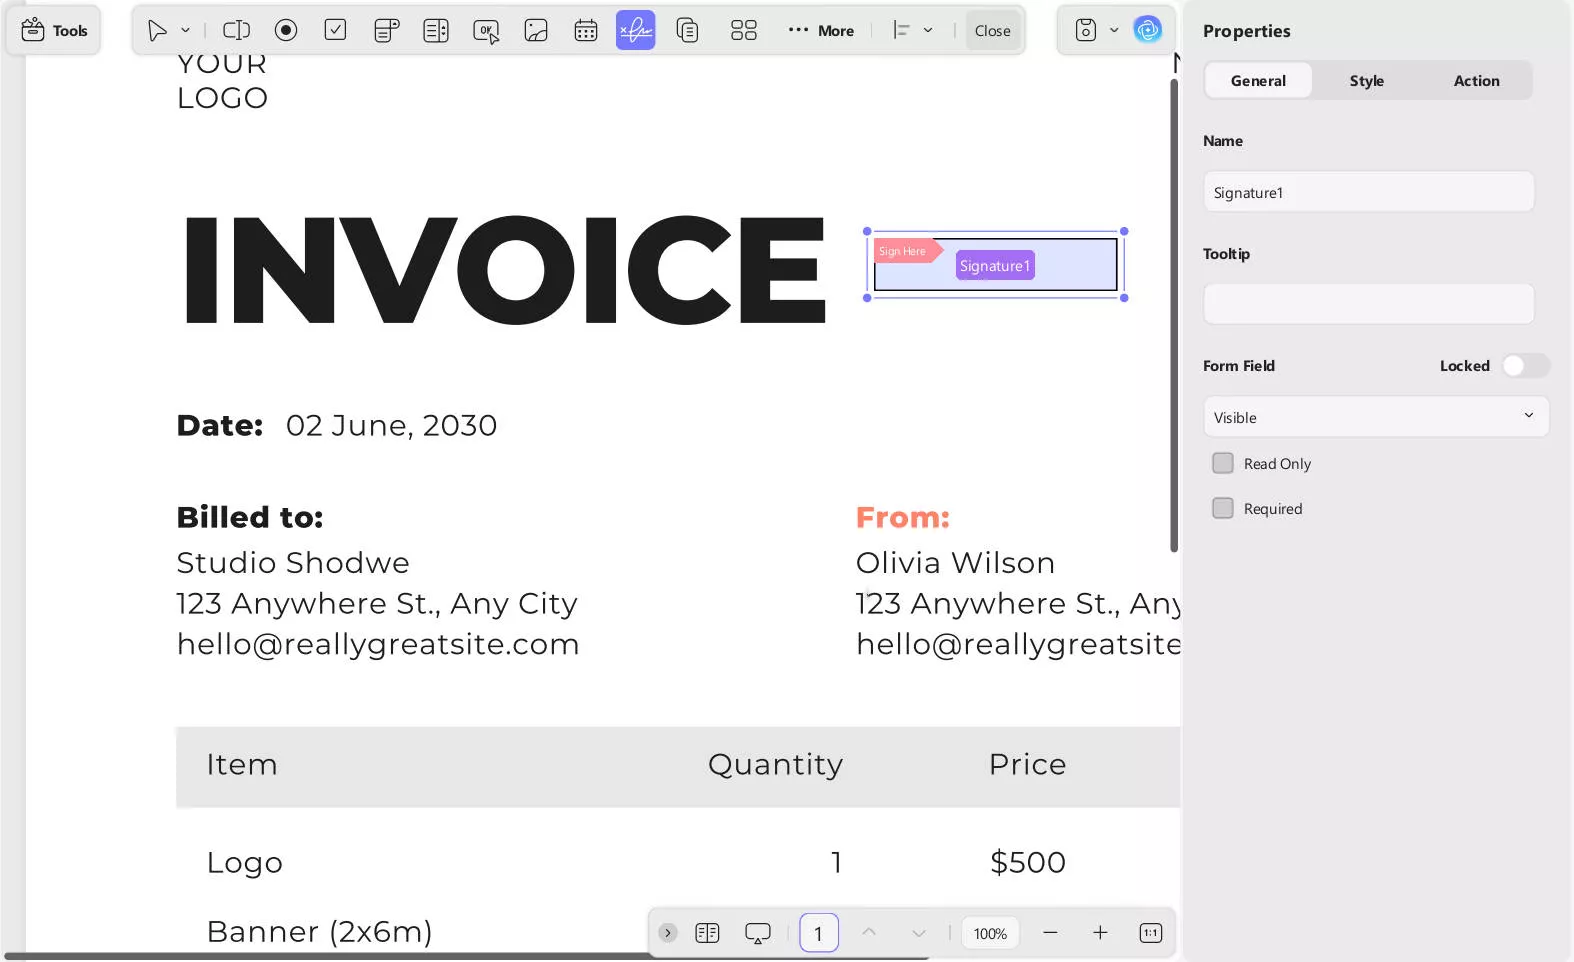Viewport: 1574px width, 962px height.
Task: Select the text field tool
Action: click(236, 31)
